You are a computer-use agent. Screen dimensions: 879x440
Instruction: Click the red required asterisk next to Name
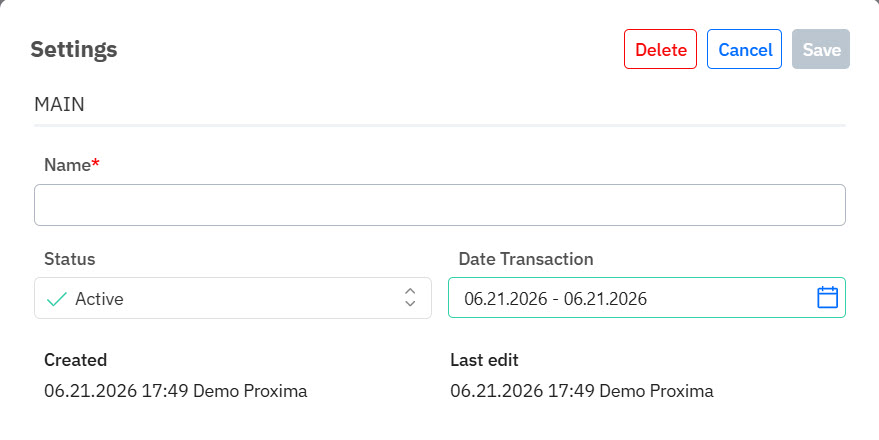pyautogui.click(x=95, y=163)
